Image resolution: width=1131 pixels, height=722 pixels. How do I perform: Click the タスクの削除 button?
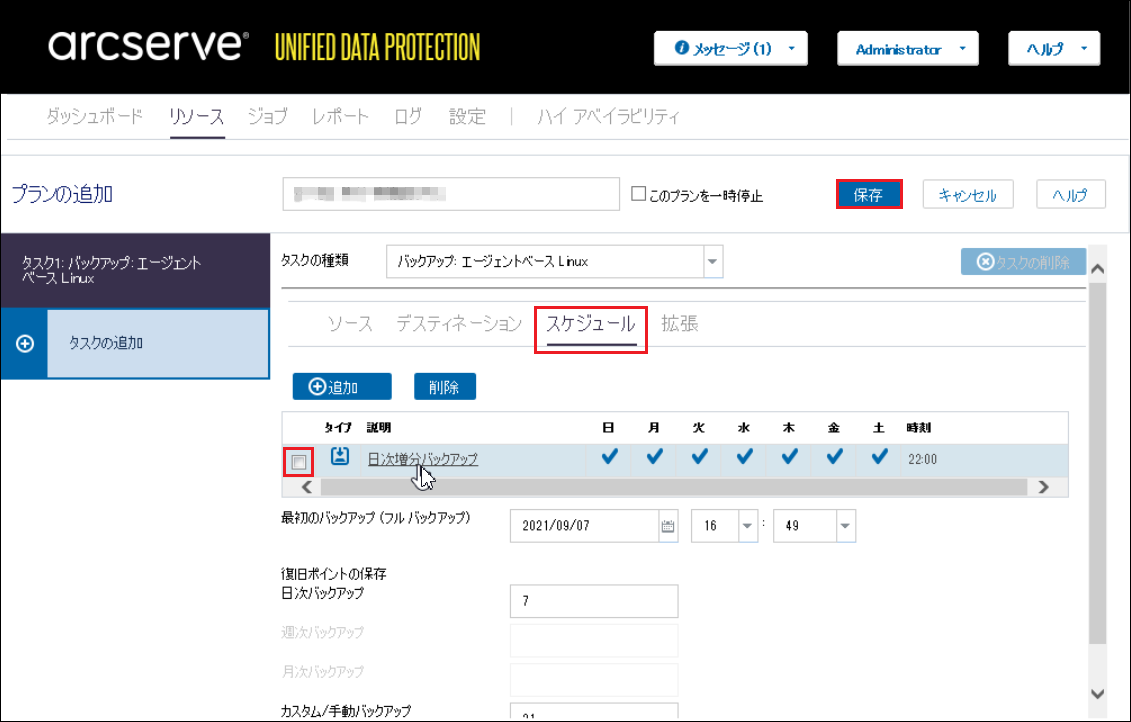click(1023, 262)
